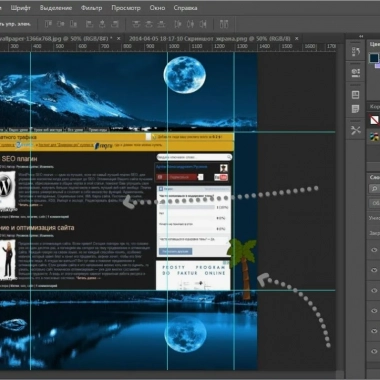Open the layer blending mode dropdown
Image resolution: width=380 pixels, height=380 pixels.
click(374, 203)
